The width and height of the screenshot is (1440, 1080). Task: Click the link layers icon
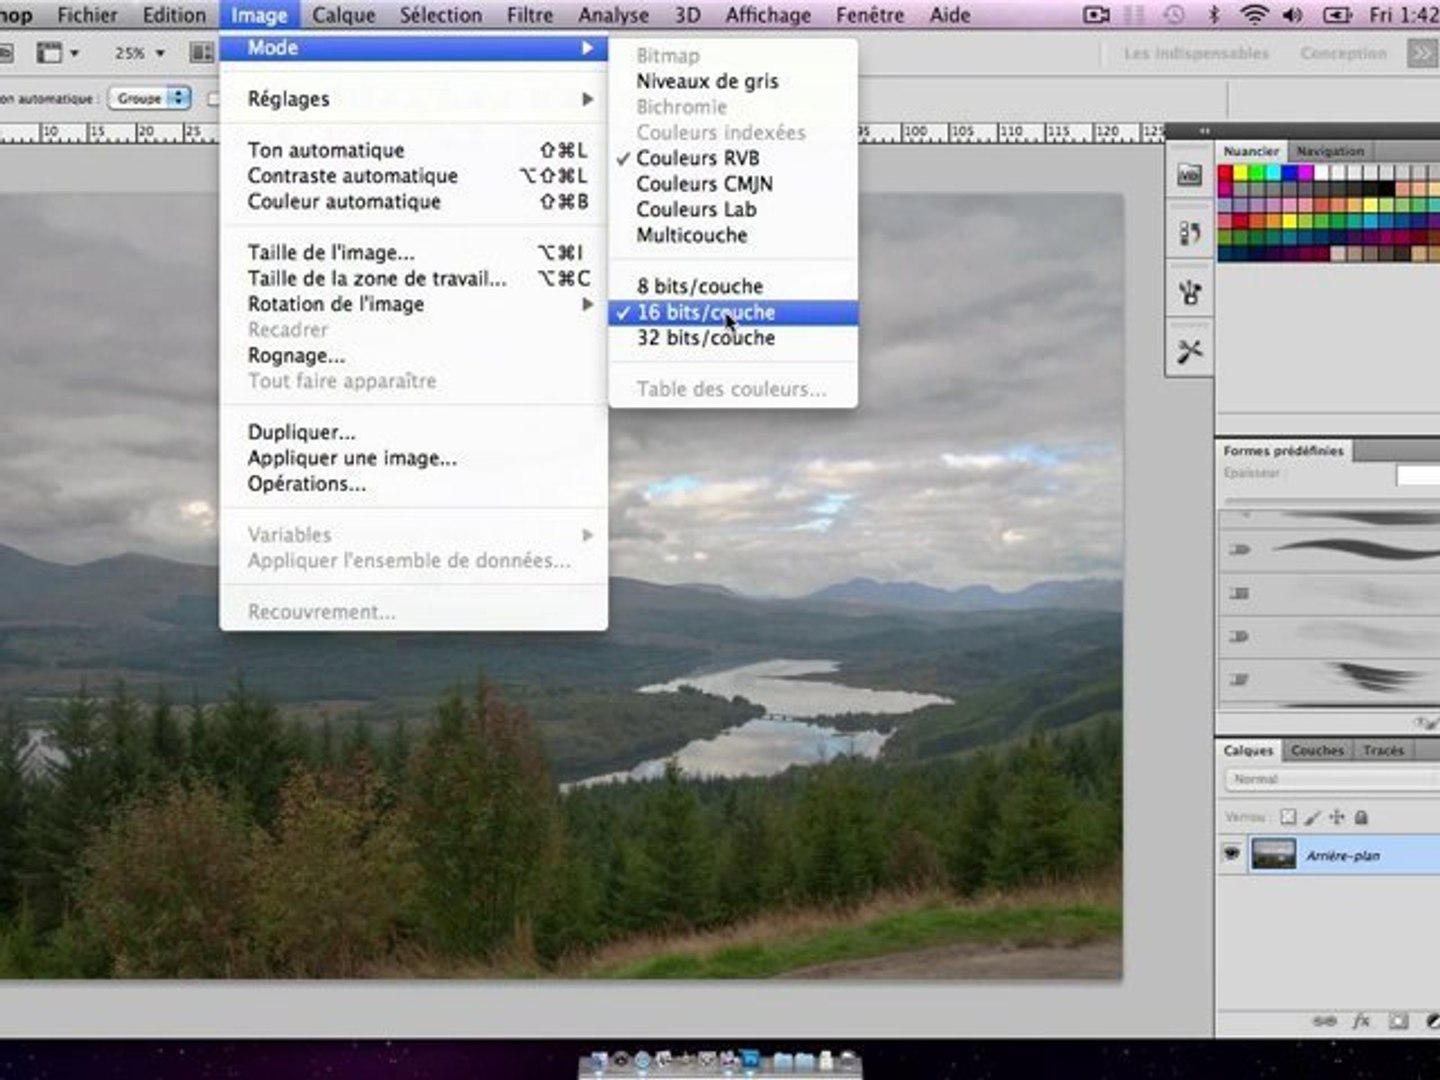1324,1021
